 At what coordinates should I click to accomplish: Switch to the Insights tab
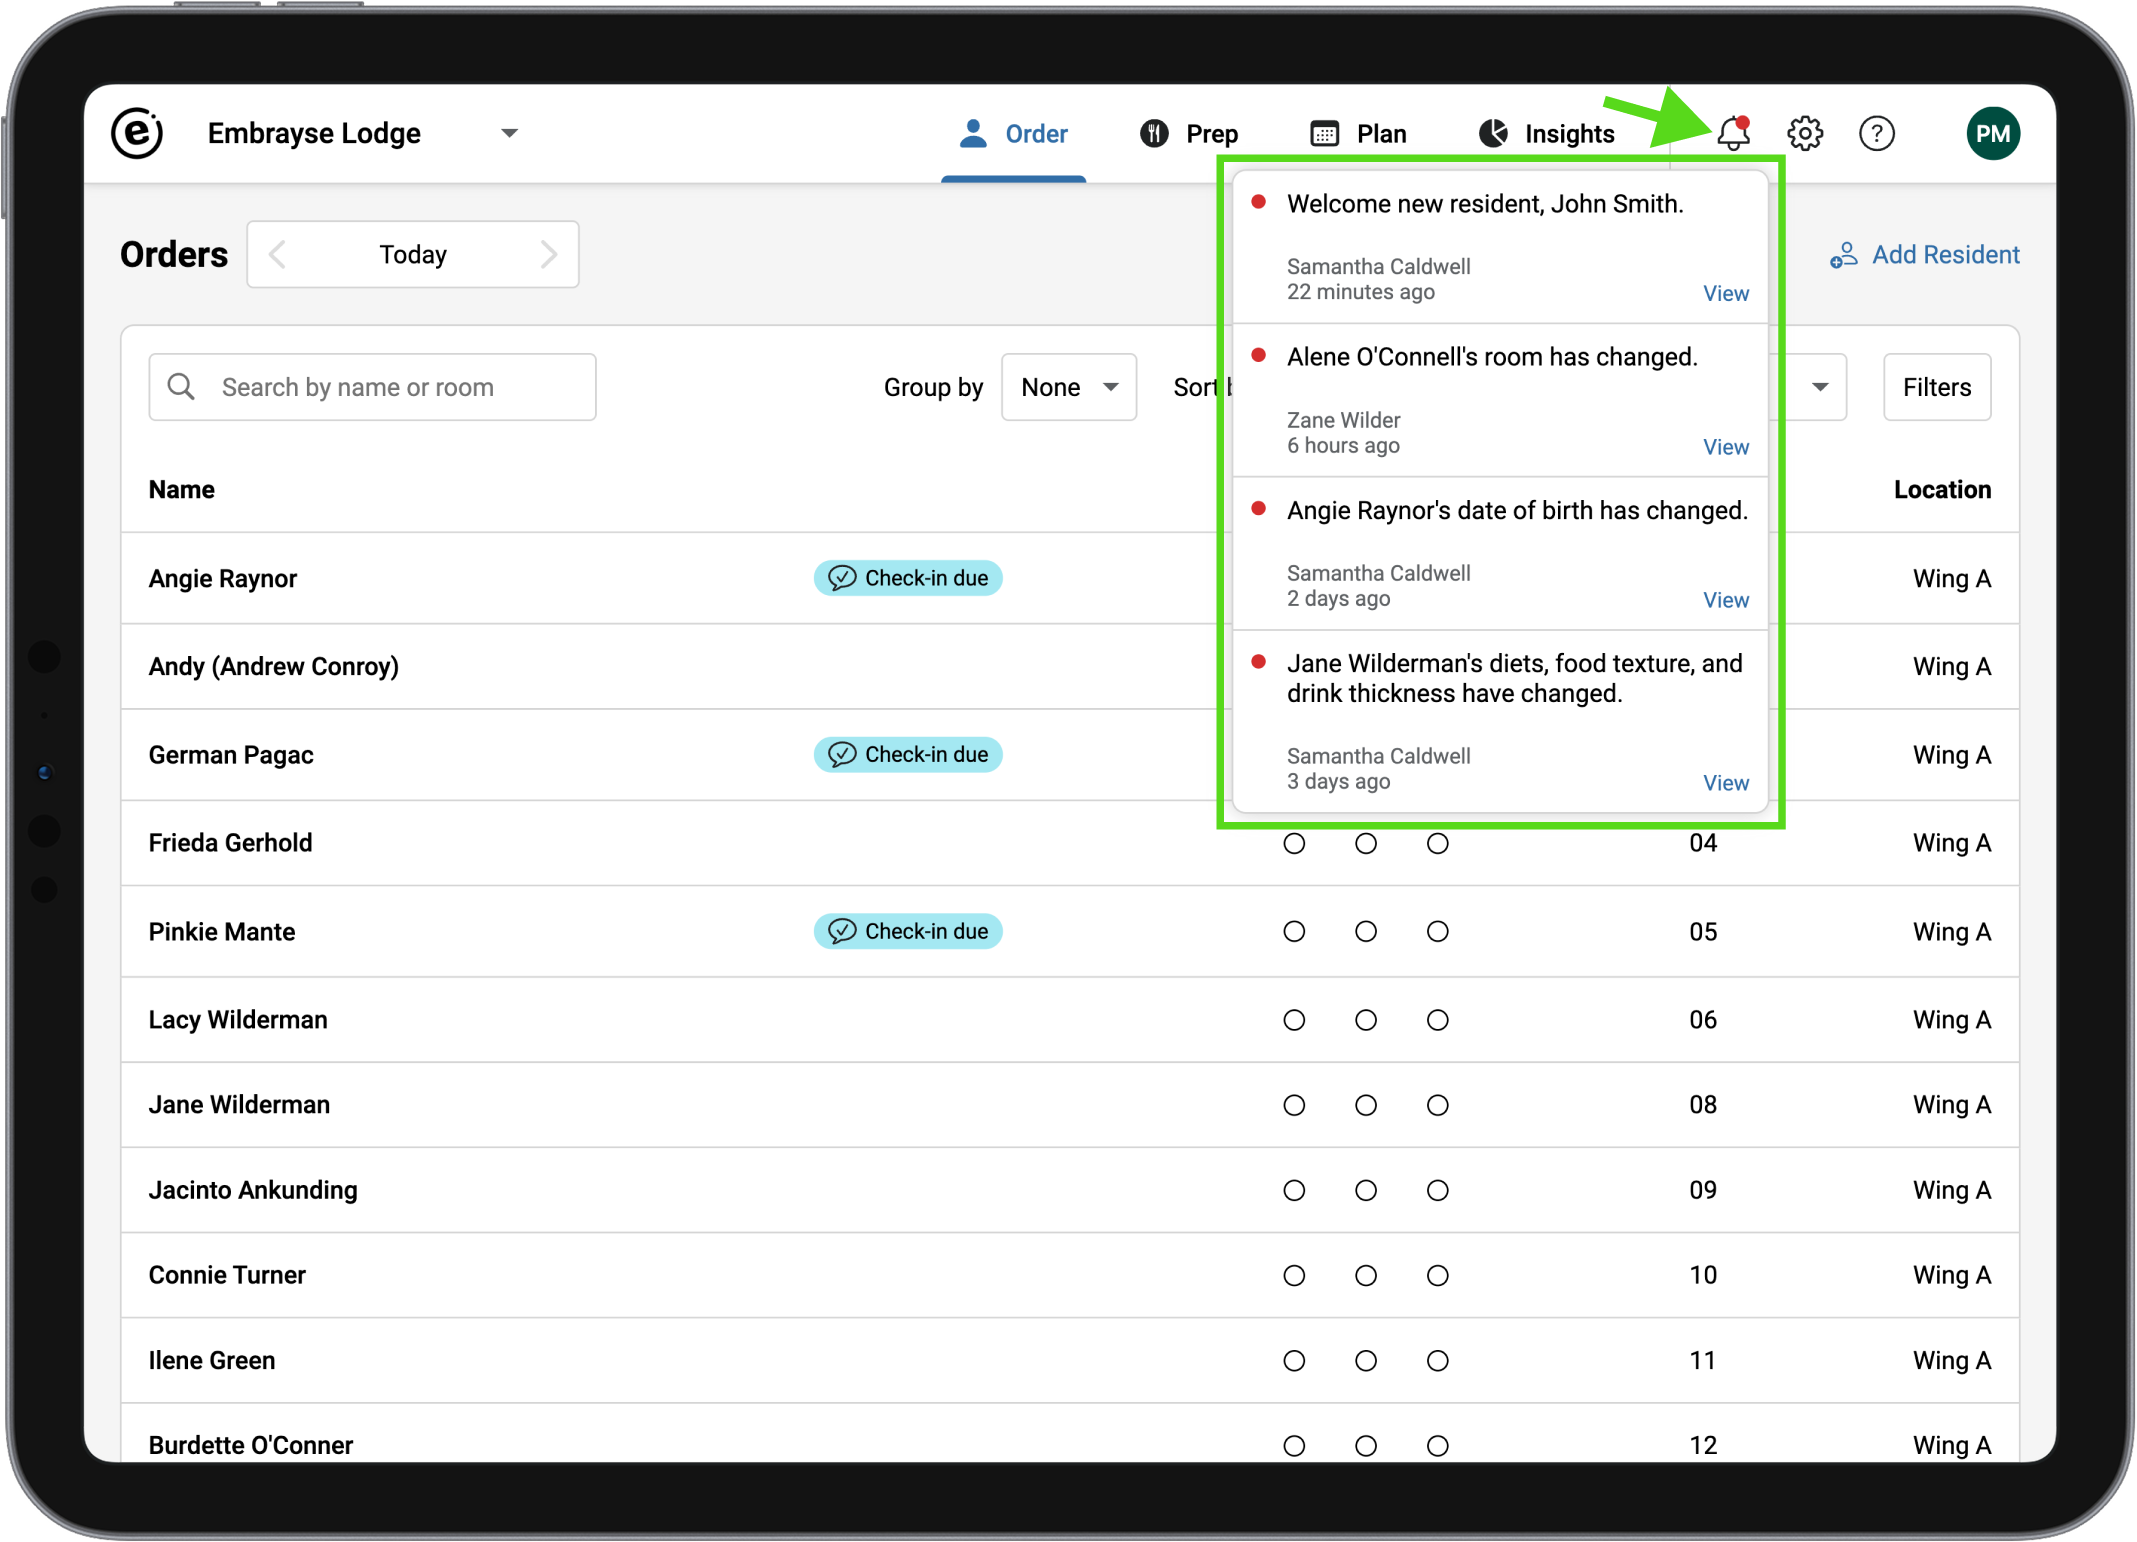1546,133
